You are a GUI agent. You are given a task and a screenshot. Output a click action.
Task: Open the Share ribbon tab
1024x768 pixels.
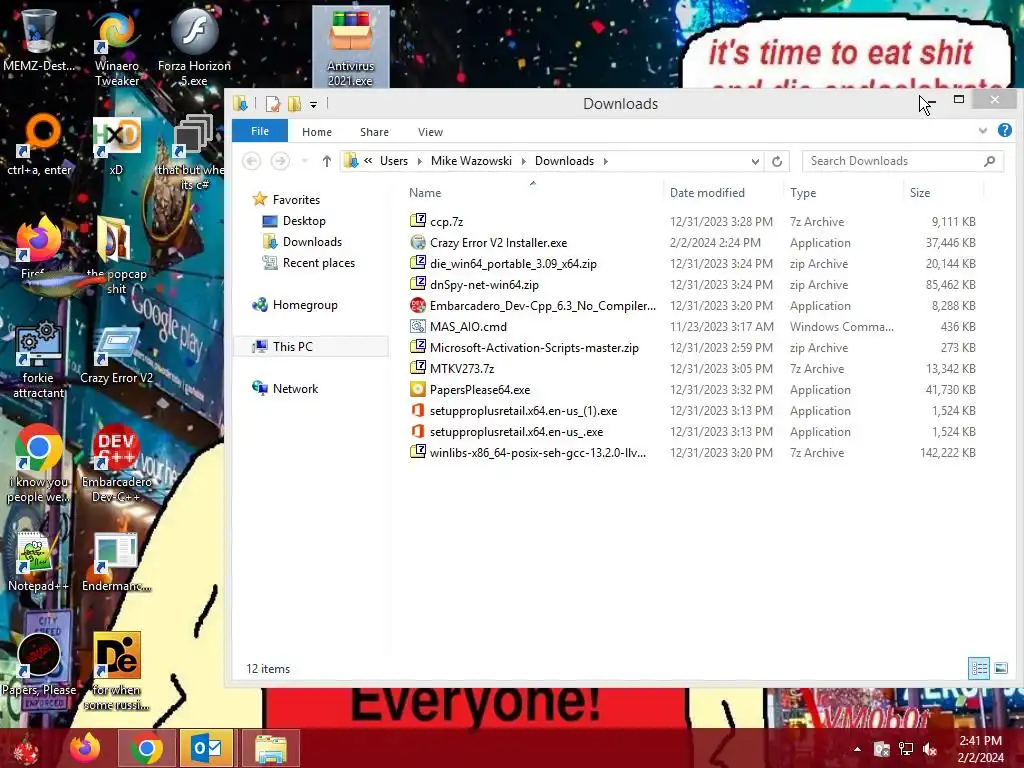coord(374,132)
